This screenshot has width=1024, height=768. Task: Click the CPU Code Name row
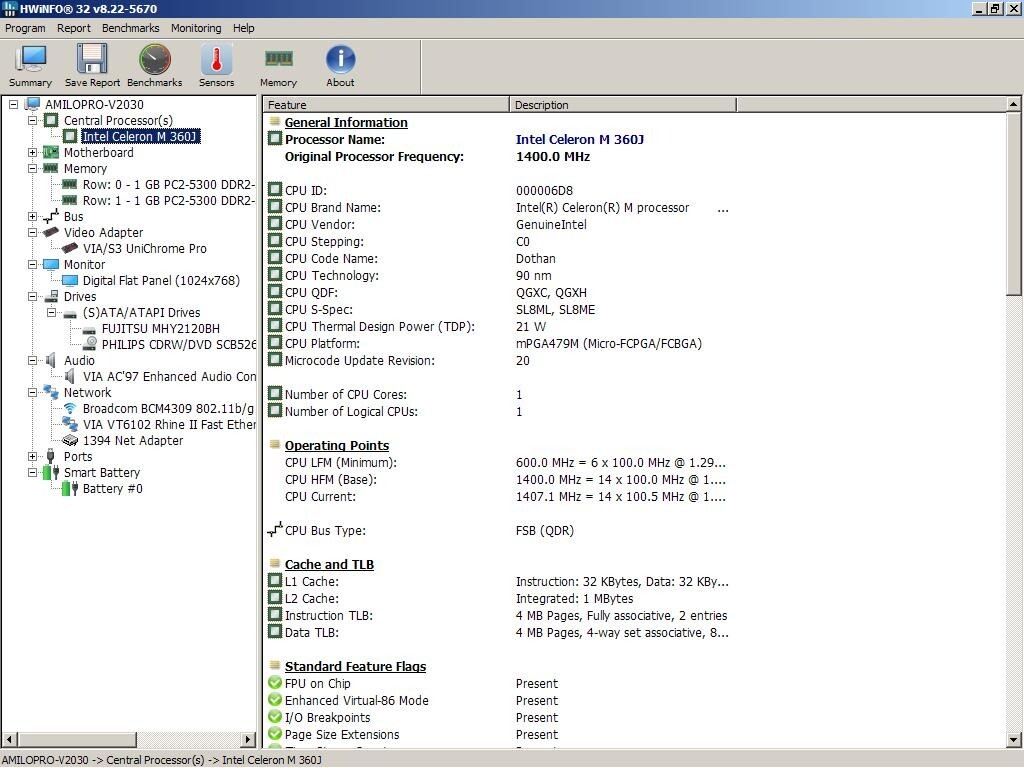click(x=498, y=259)
